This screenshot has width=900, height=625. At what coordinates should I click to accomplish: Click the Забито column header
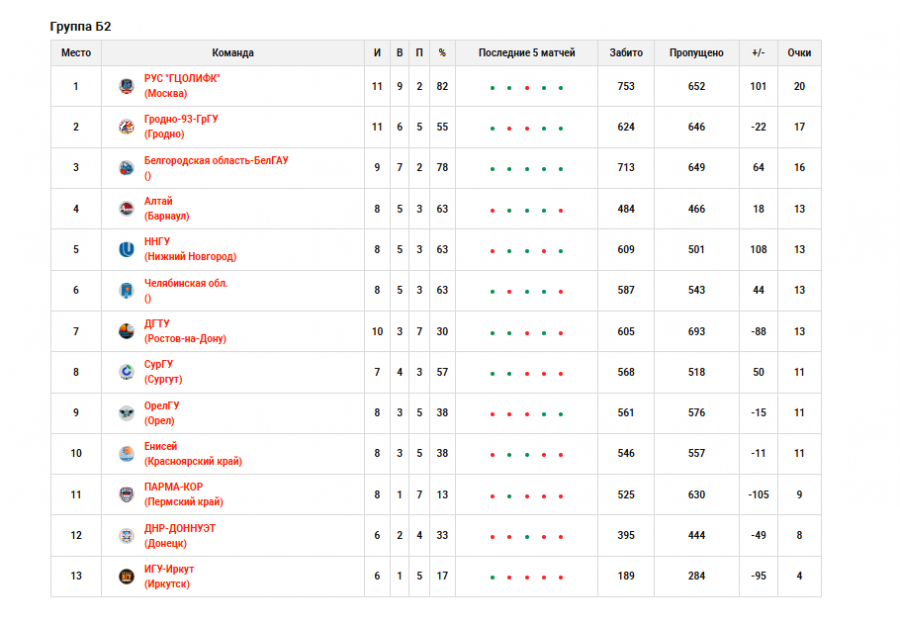626,53
